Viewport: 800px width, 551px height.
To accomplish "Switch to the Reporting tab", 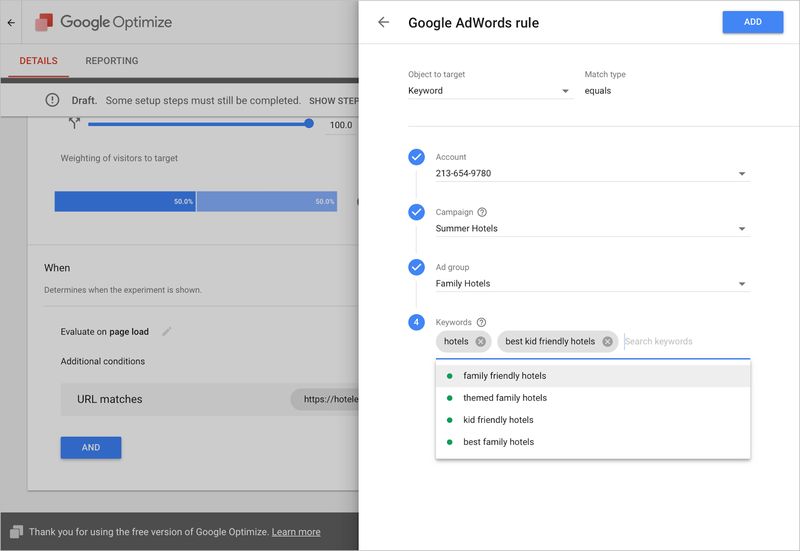I will pos(112,61).
